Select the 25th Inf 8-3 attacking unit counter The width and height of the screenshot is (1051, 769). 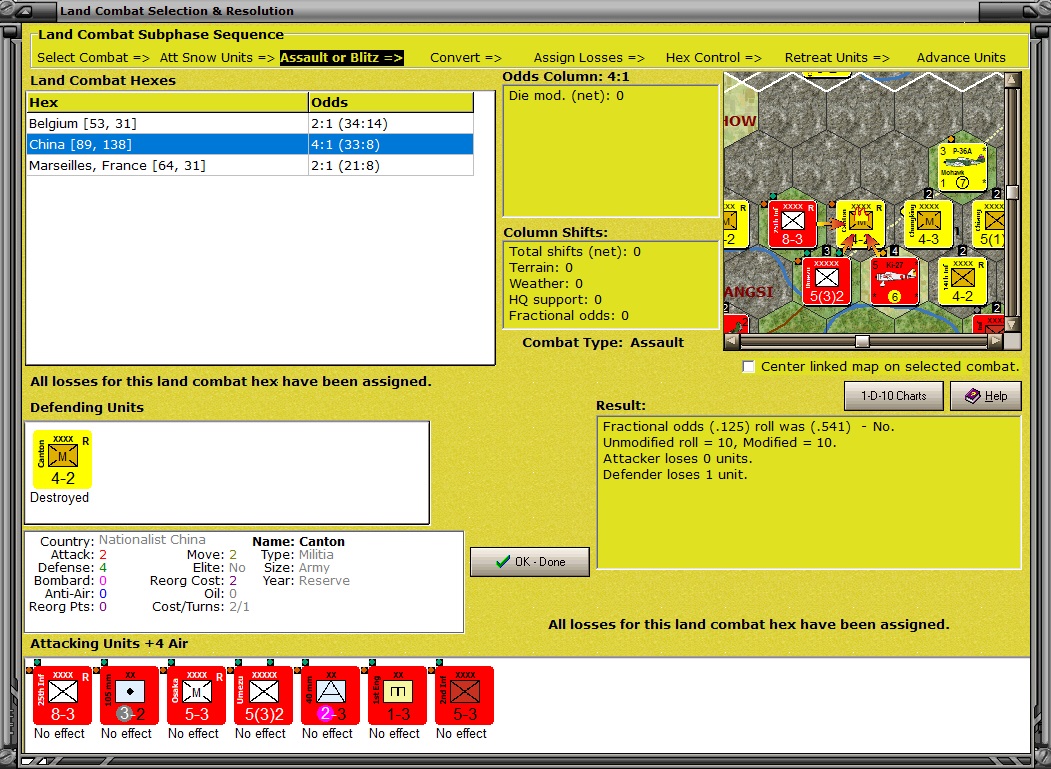coord(62,695)
